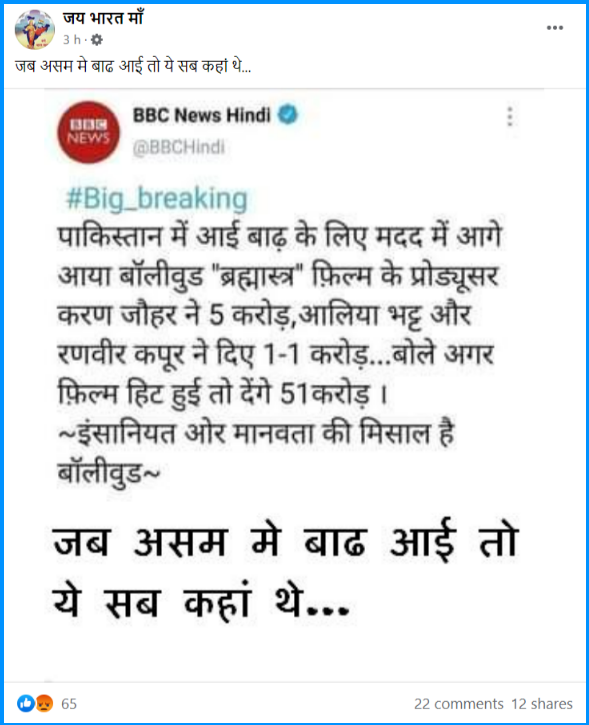This screenshot has height=725, width=589.
Task: Click the post privacy gear icon
Action: (x=97, y=40)
